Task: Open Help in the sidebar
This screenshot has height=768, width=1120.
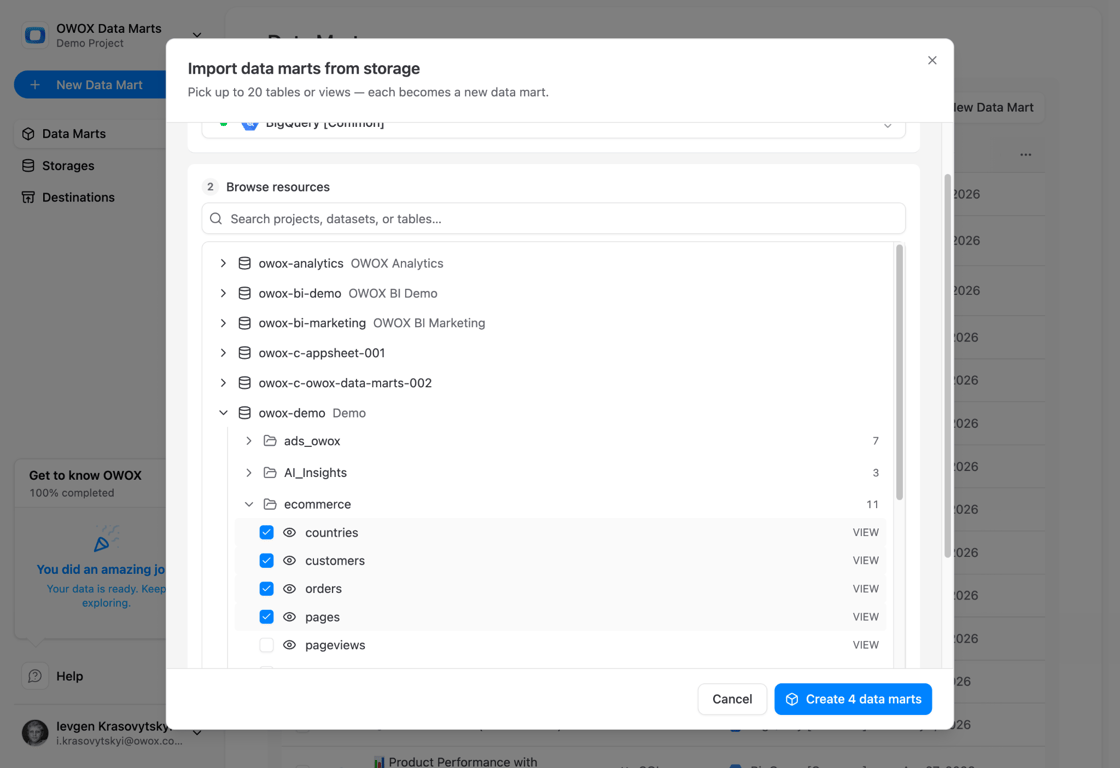Action: 69,676
